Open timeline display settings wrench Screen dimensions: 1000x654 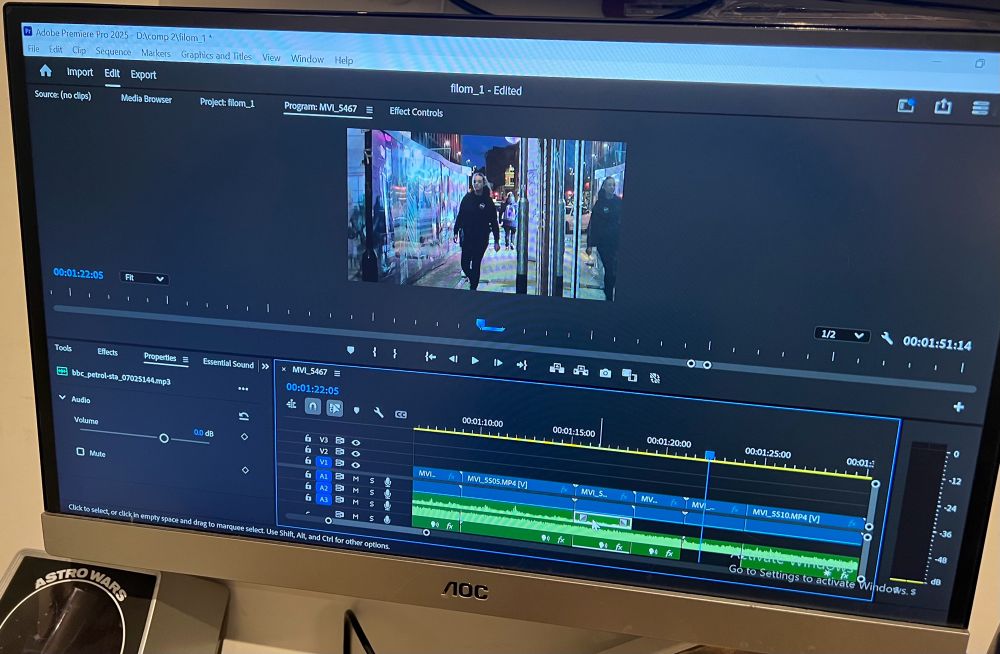pyautogui.click(x=378, y=412)
